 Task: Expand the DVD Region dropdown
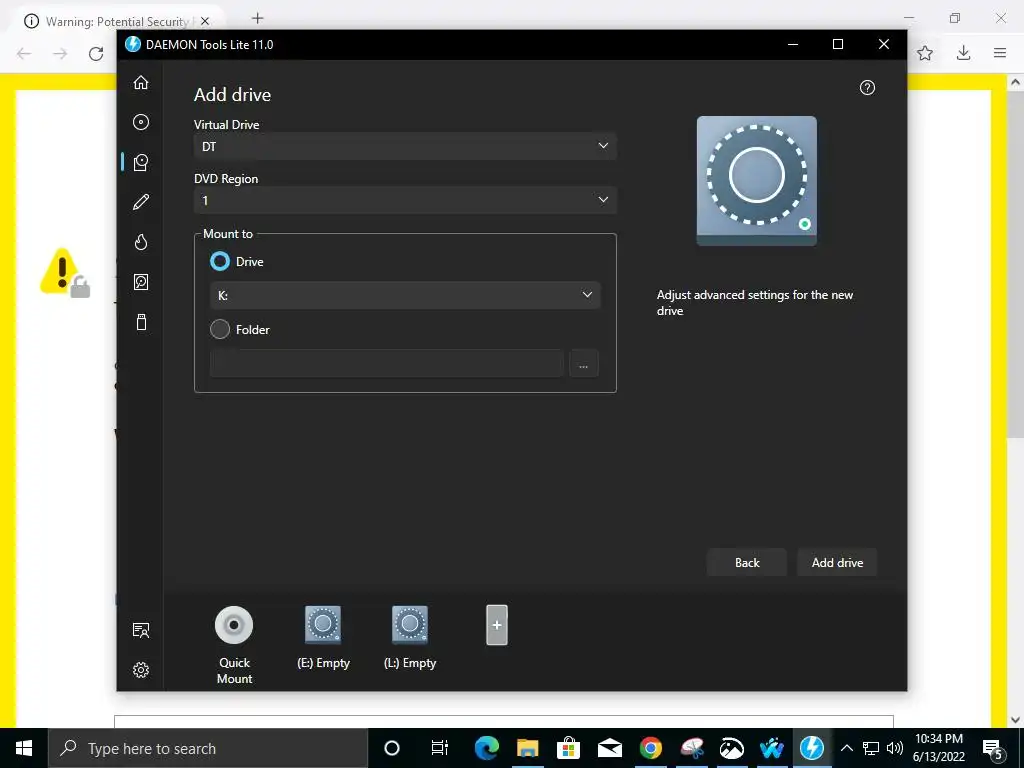pos(405,200)
